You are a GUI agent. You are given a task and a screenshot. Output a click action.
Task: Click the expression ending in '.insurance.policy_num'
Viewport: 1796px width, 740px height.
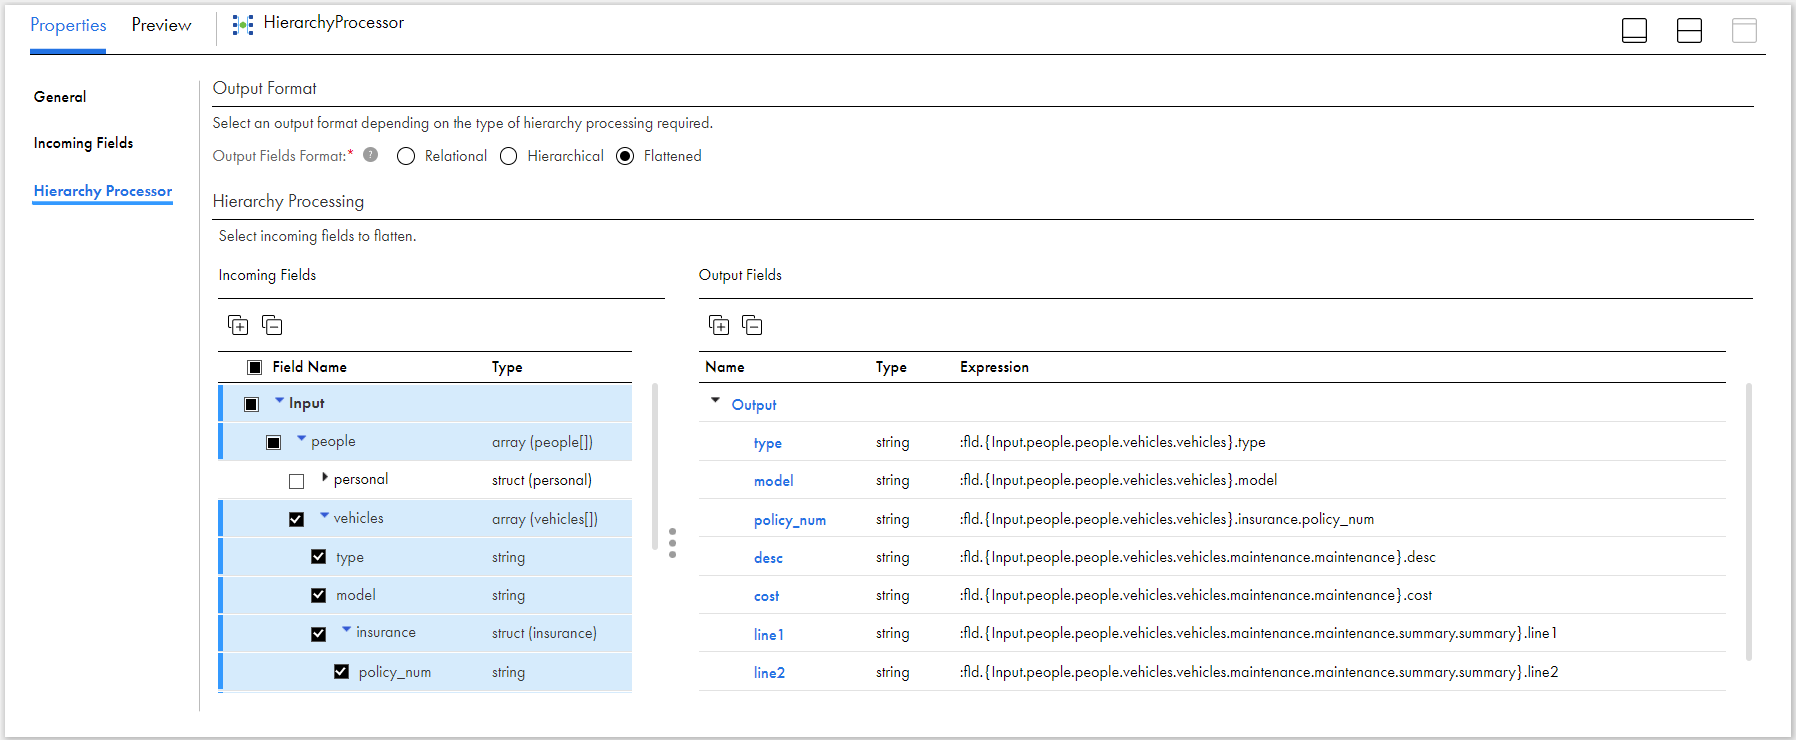(x=1167, y=519)
